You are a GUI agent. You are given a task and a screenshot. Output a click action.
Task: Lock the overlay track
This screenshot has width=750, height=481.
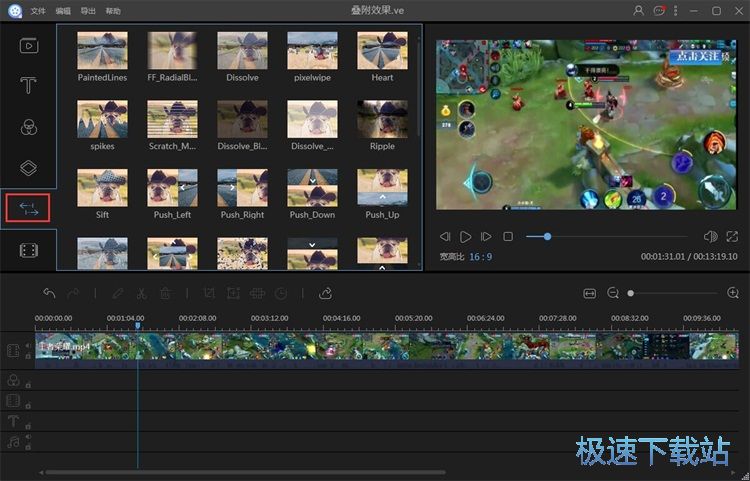[x=28, y=405]
